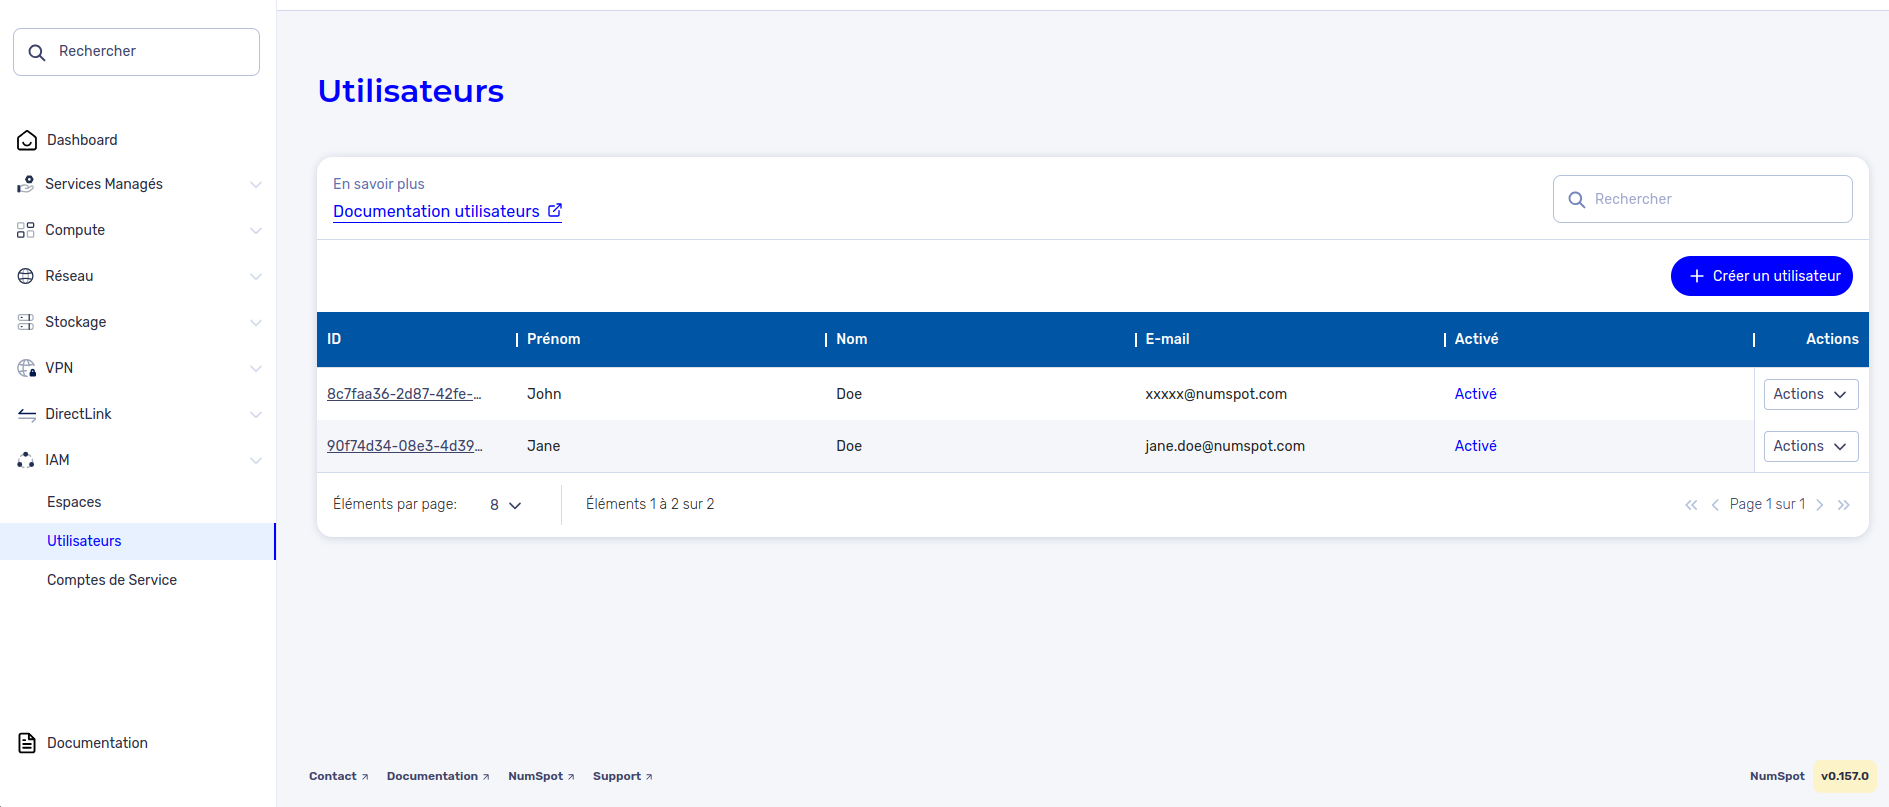Click the Contact footer link

coord(339,776)
